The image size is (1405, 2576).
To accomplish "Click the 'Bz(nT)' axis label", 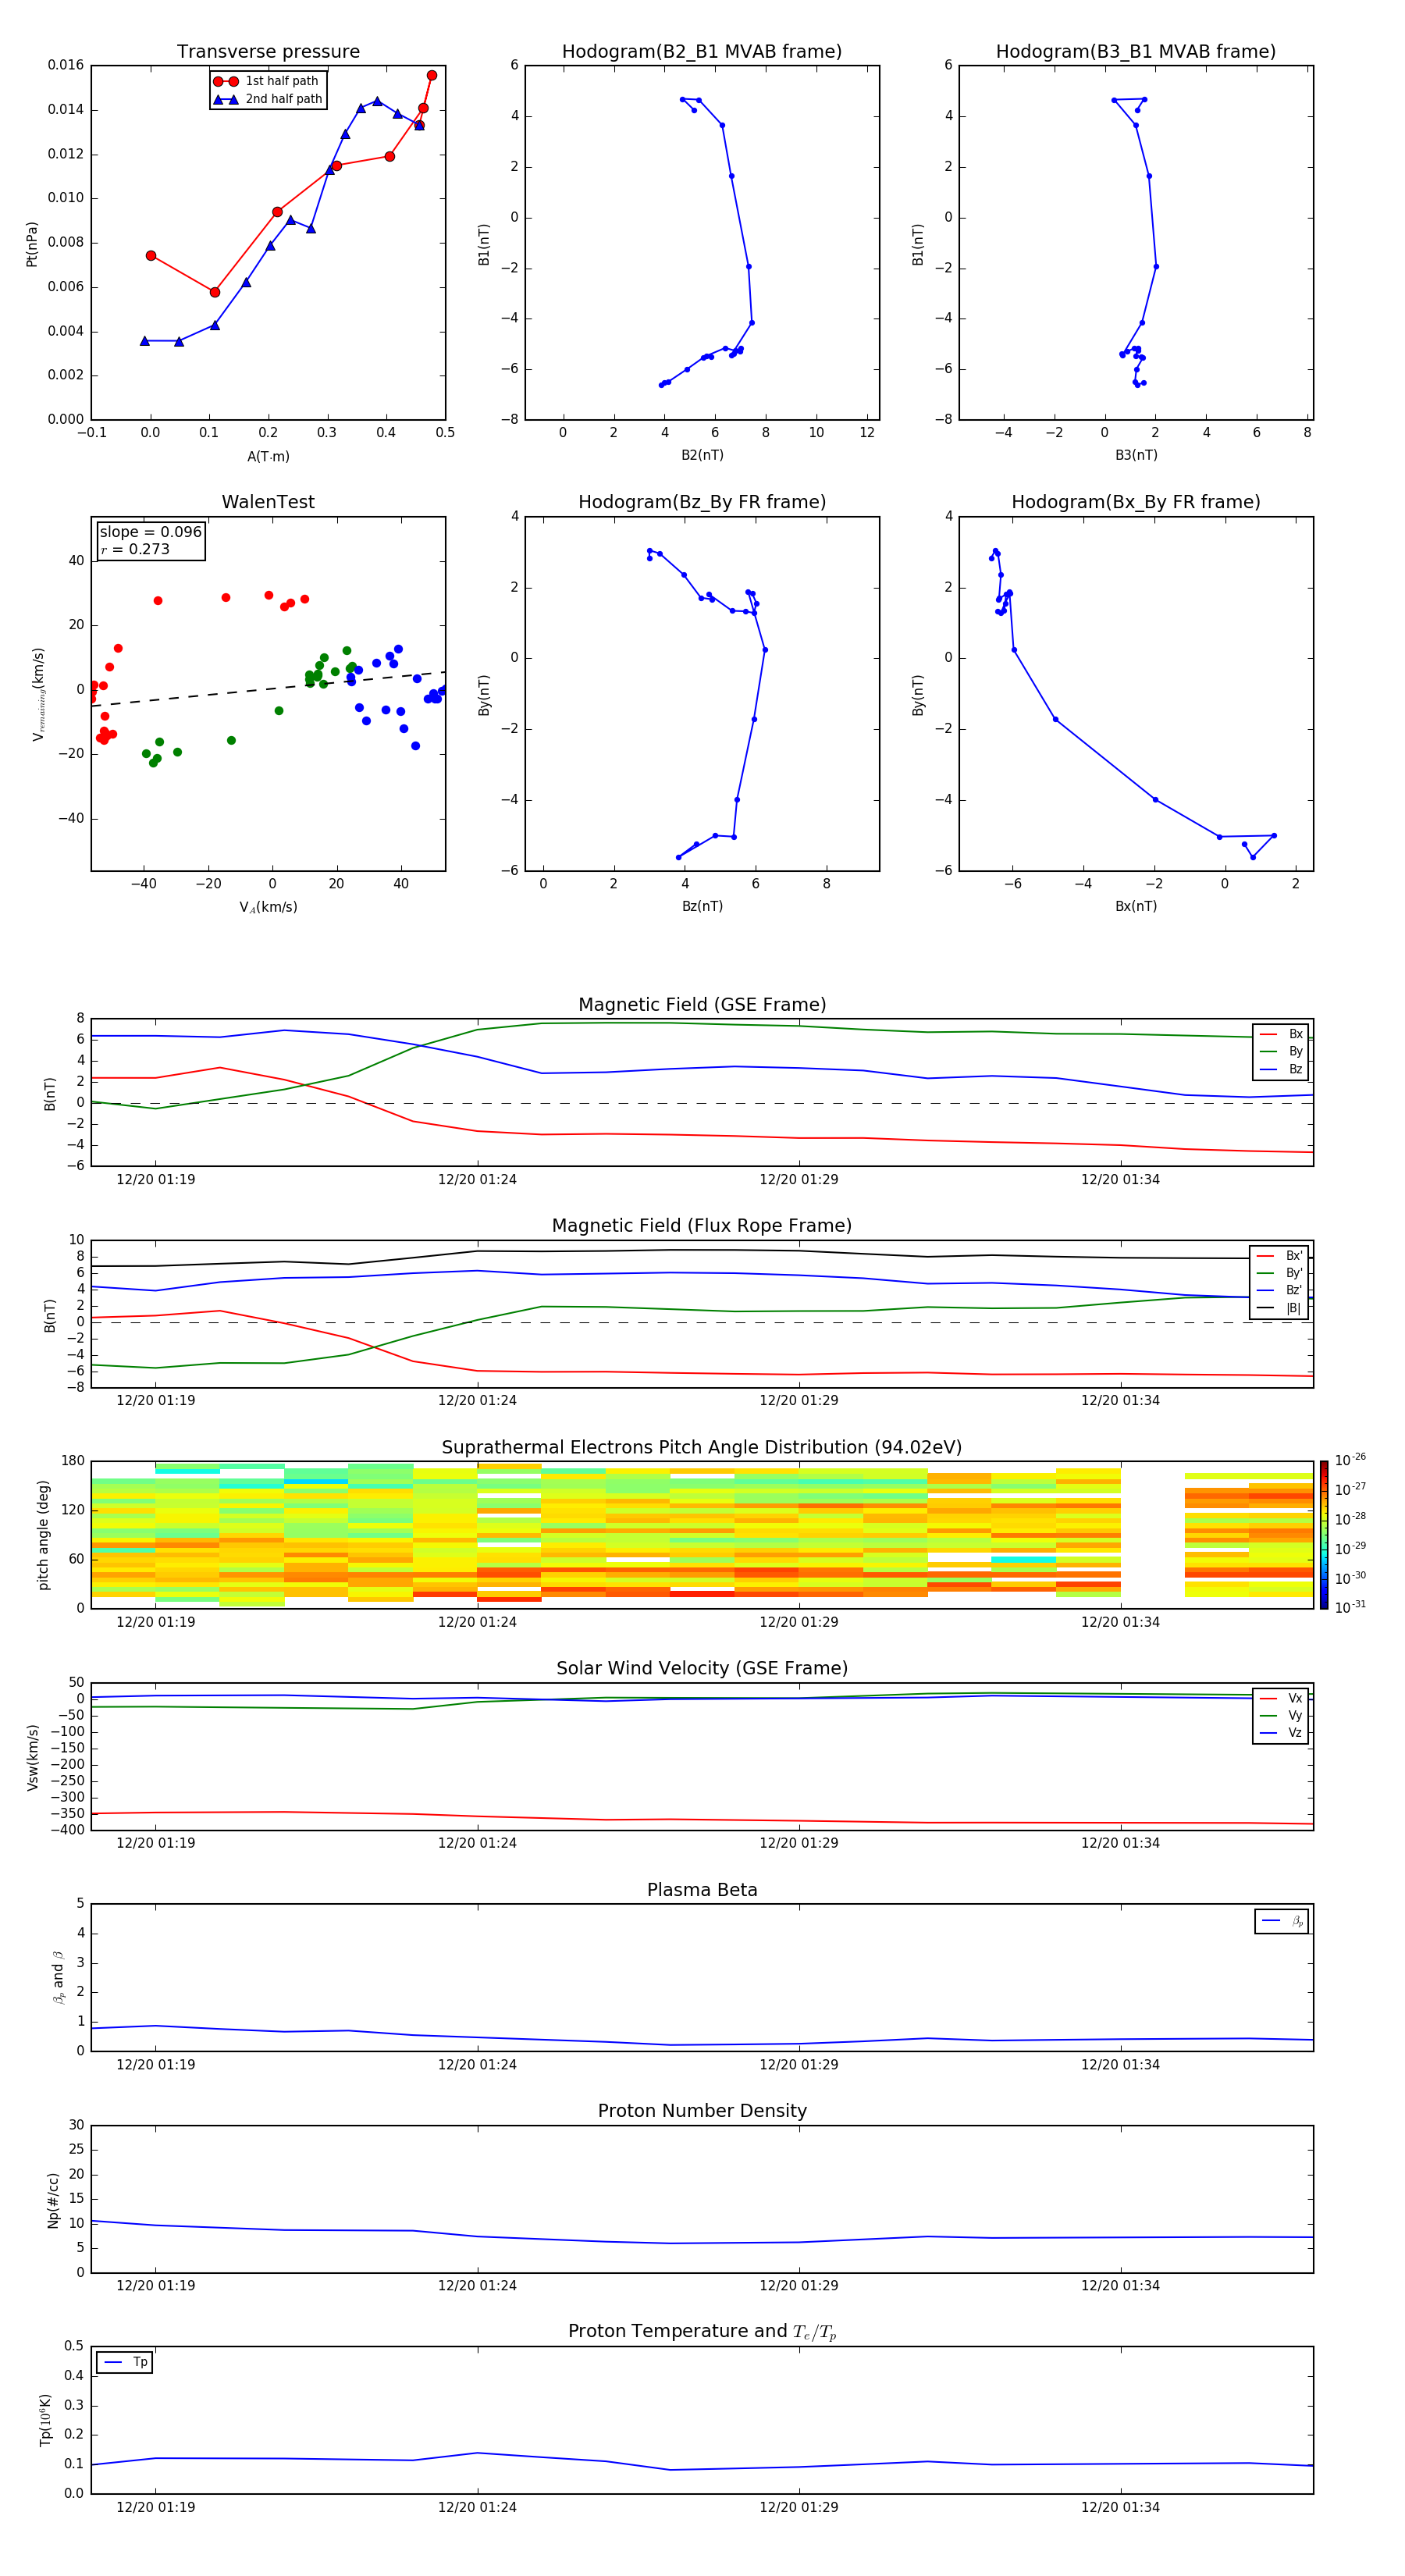I will (x=702, y=906).
